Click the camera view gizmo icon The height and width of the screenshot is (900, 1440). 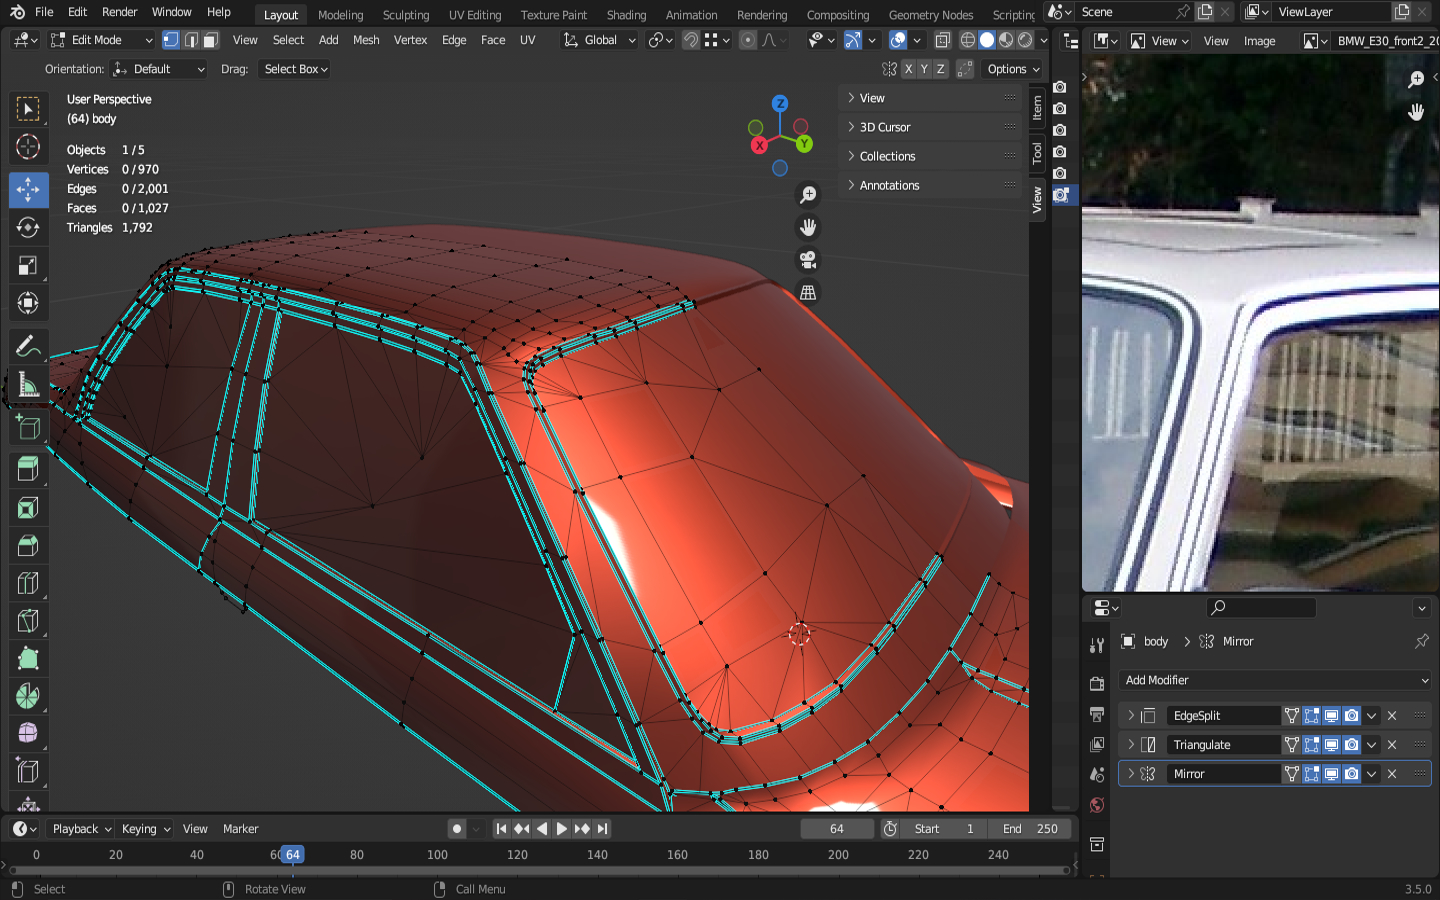[x=808, y=260]
